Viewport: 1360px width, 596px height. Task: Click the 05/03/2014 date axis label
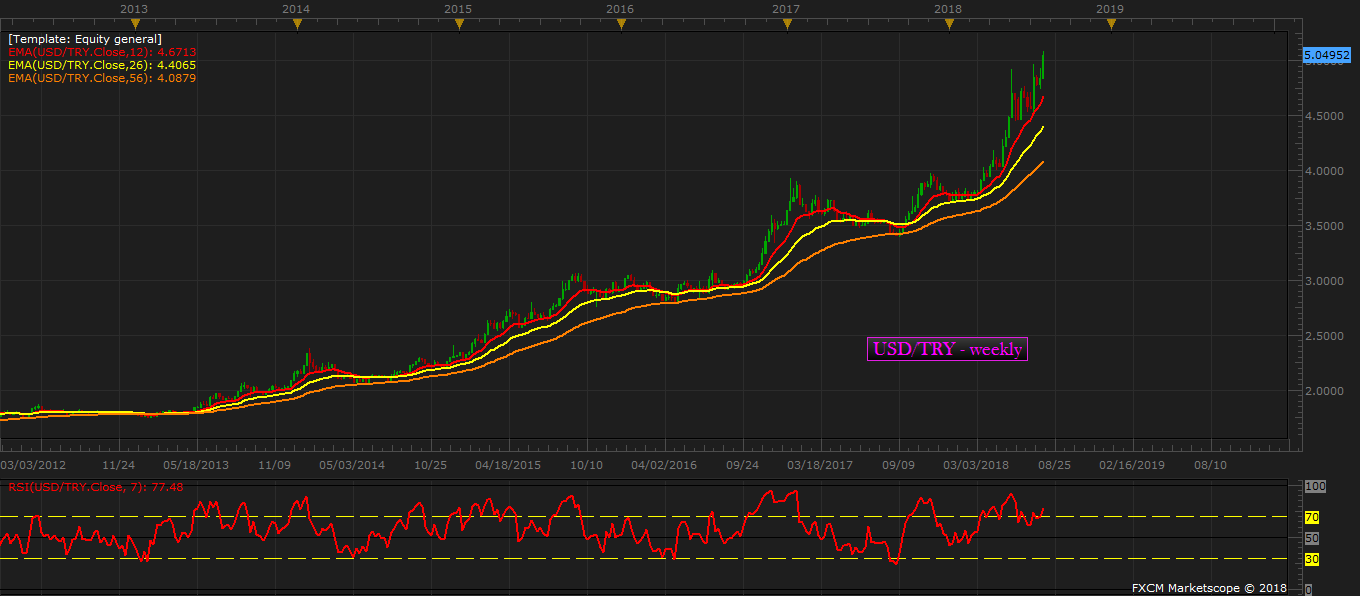point(352,465)
